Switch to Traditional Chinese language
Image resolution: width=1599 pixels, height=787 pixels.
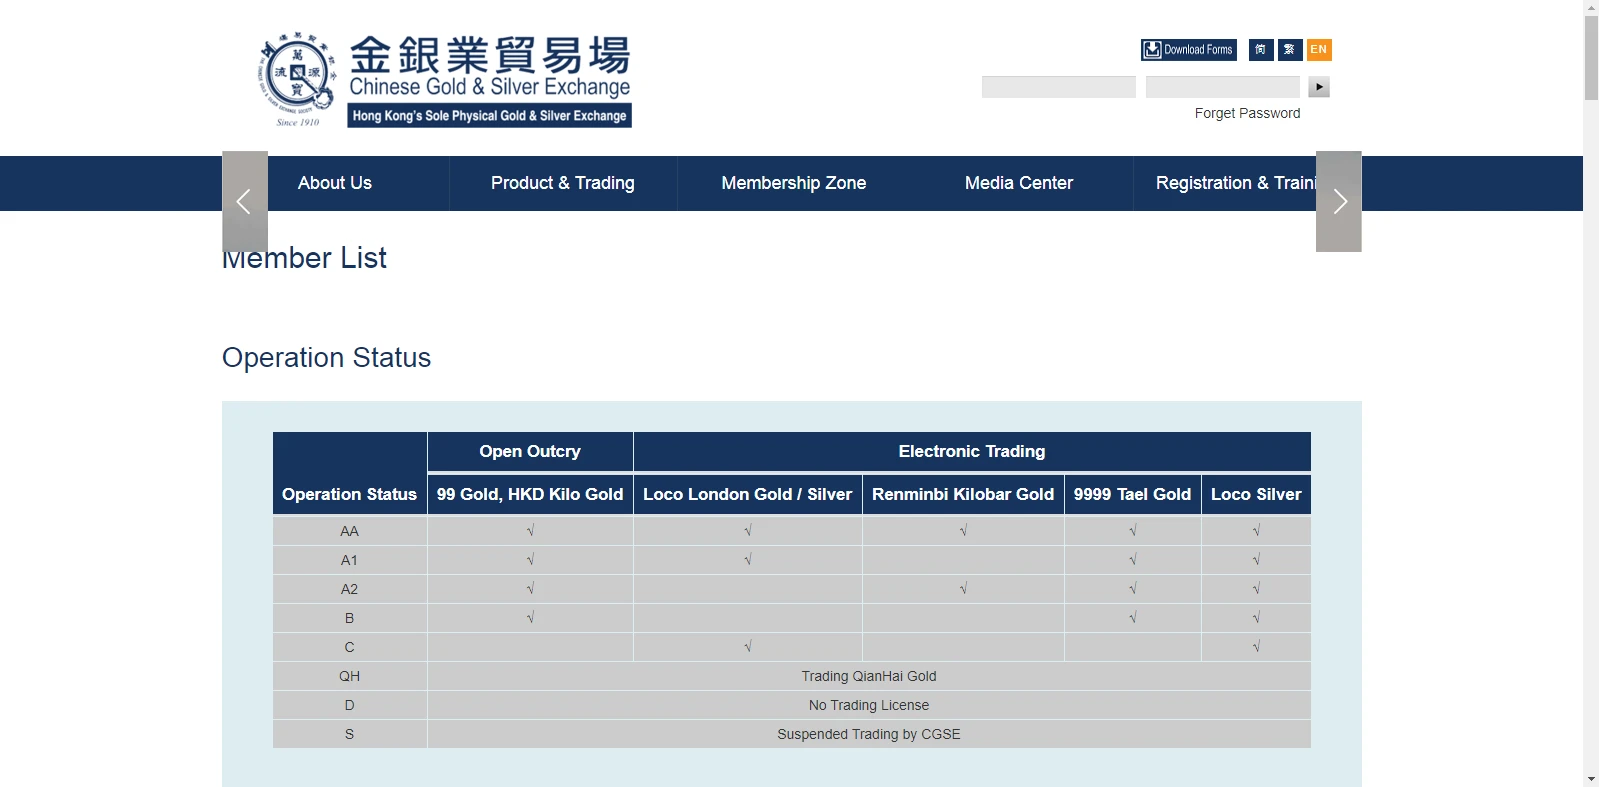1290,50
